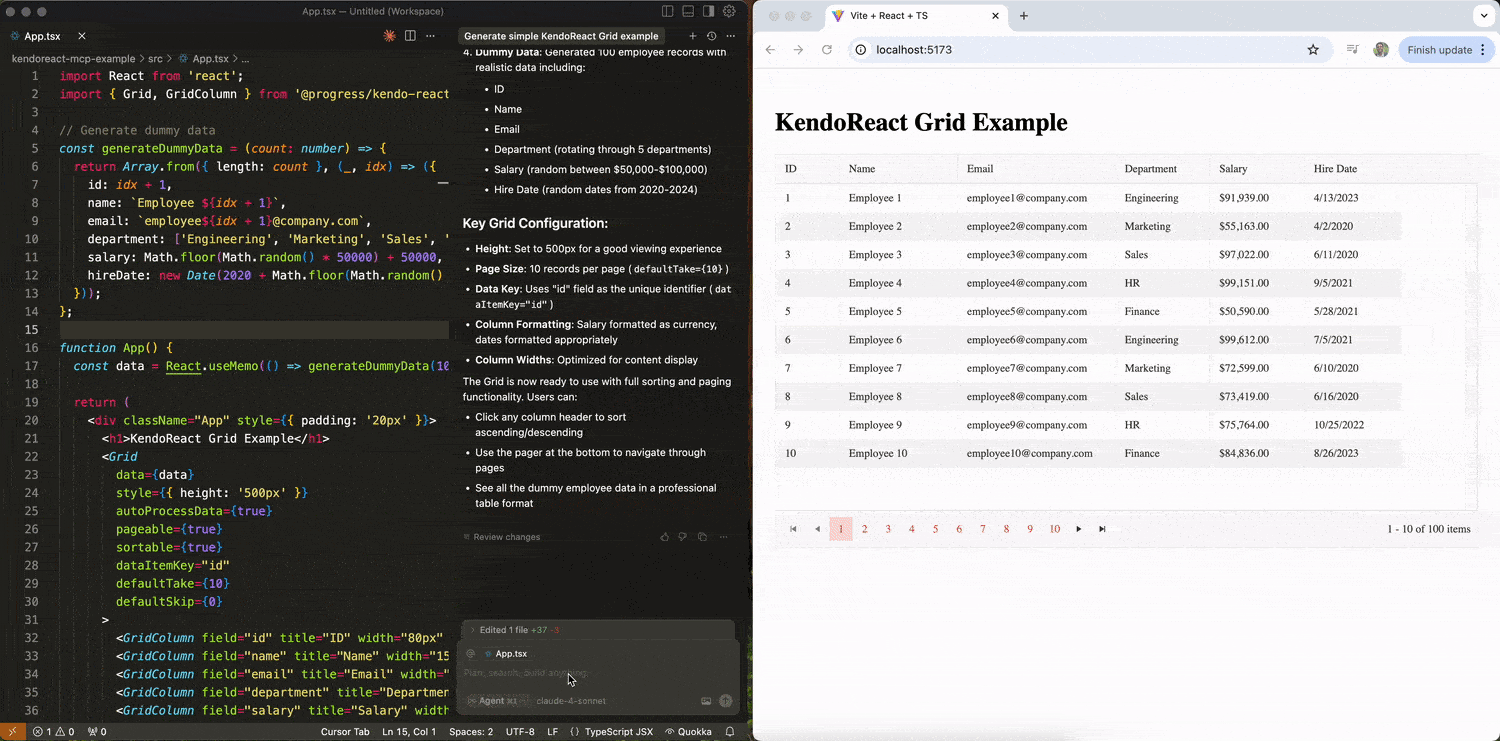
Task: Click the thumbs up on the chat response
Action: pyautogui.click(x=664, y=537)
